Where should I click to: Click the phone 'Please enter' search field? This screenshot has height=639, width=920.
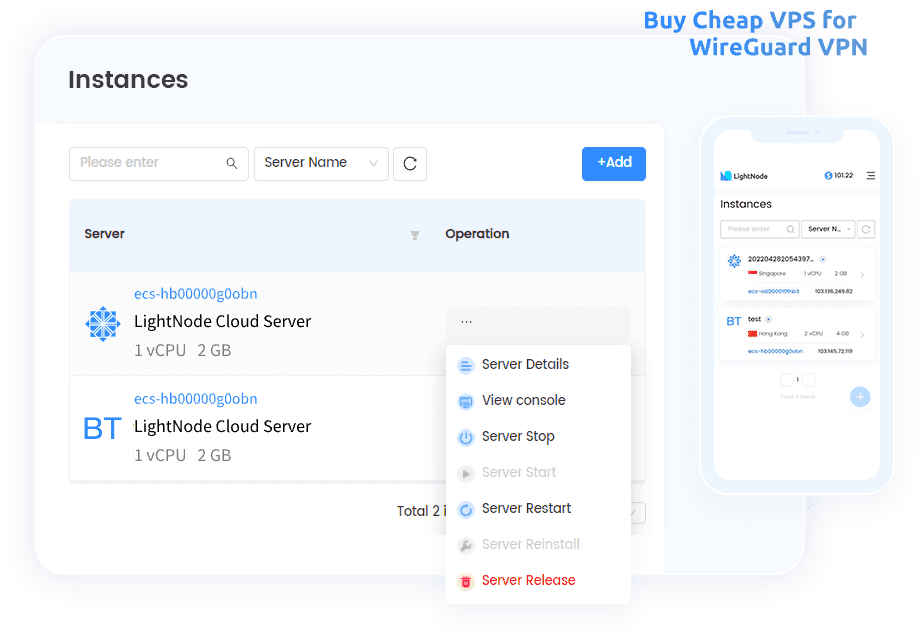pos(759,229)
